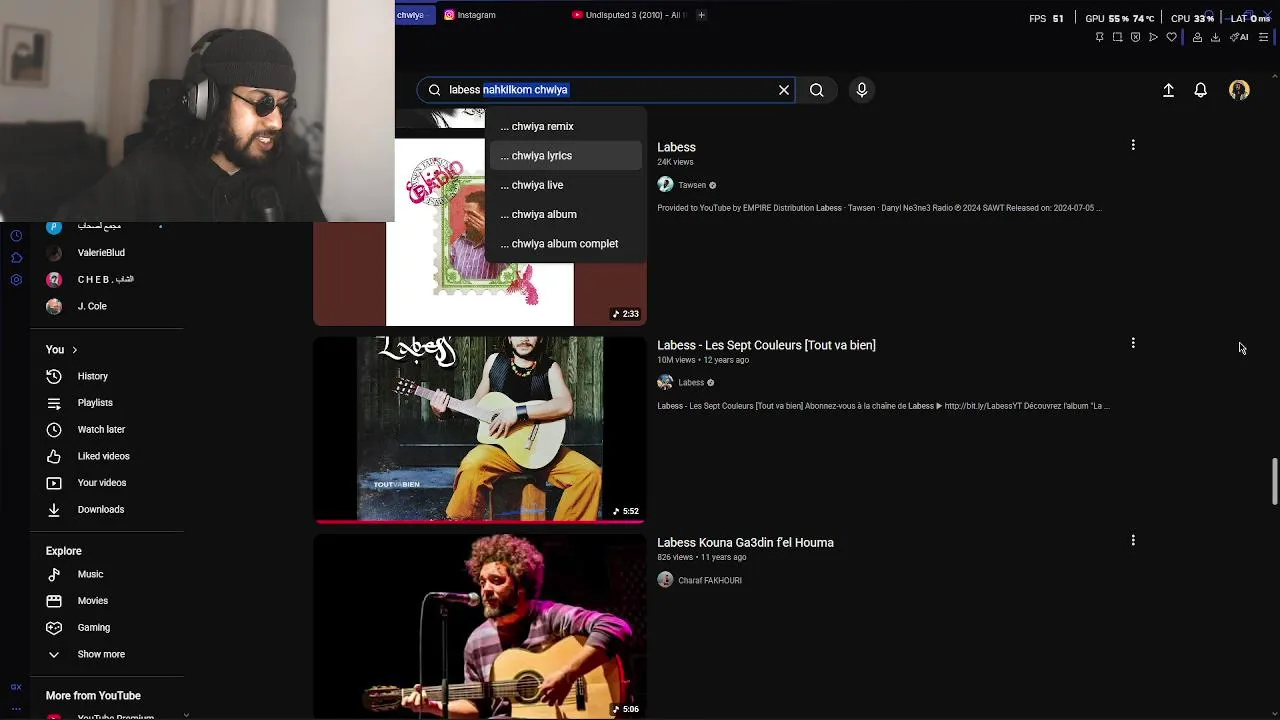Image resolution: width=1280 pixels, height=720 pixels.
Task: Click inside the YouTube search field
Action: [x=605, y=90]
